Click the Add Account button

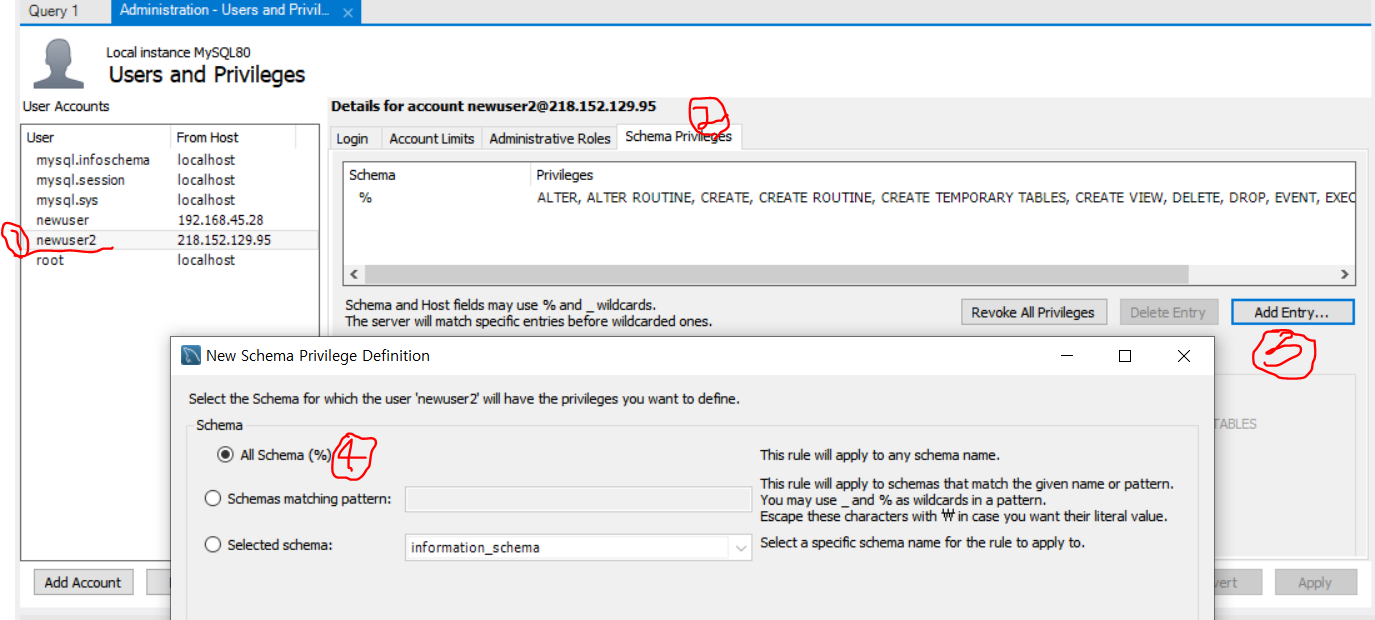point(83,582)
